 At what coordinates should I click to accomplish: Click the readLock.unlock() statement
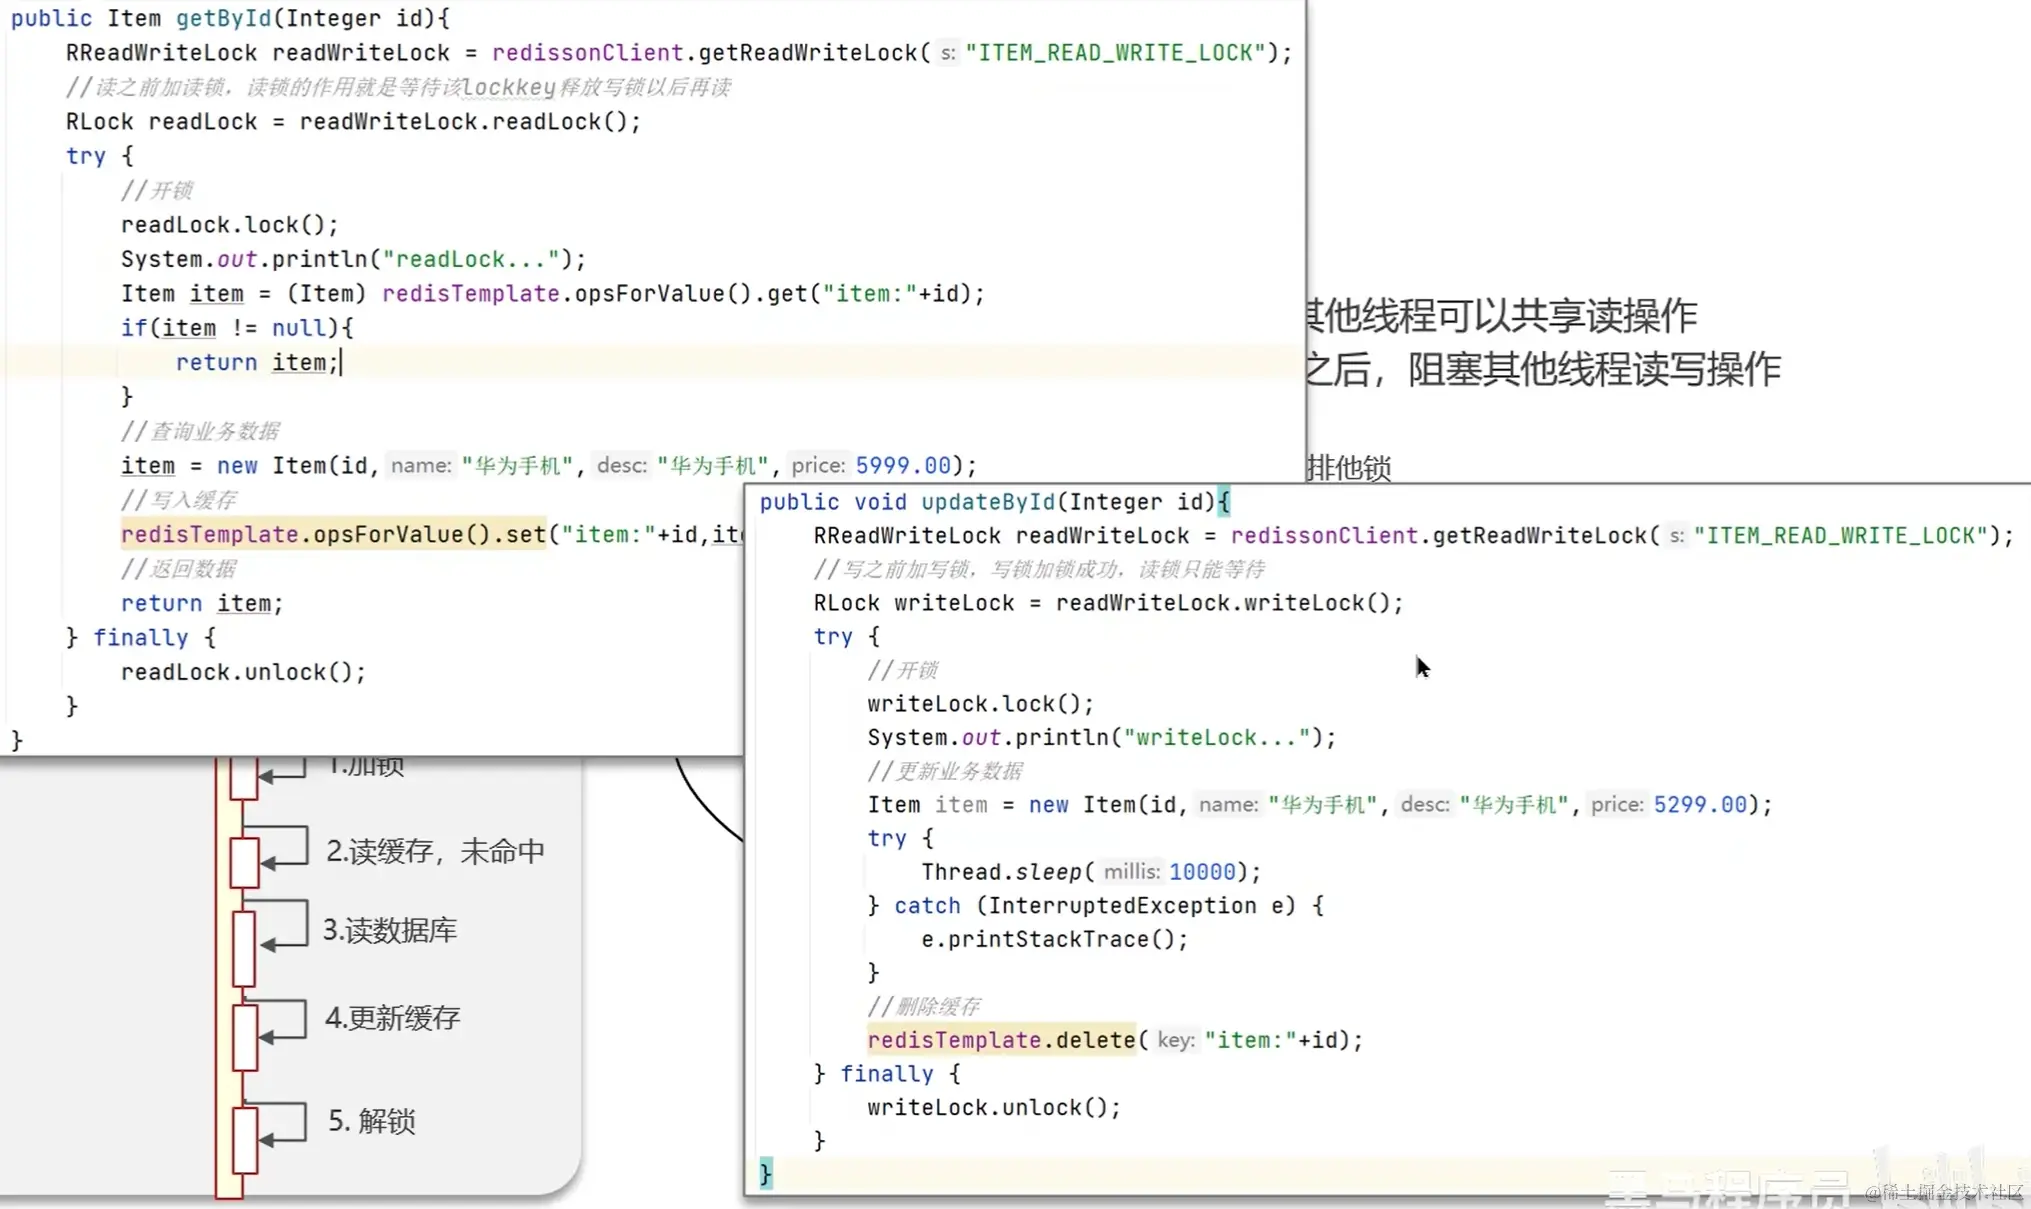[243, 672]
